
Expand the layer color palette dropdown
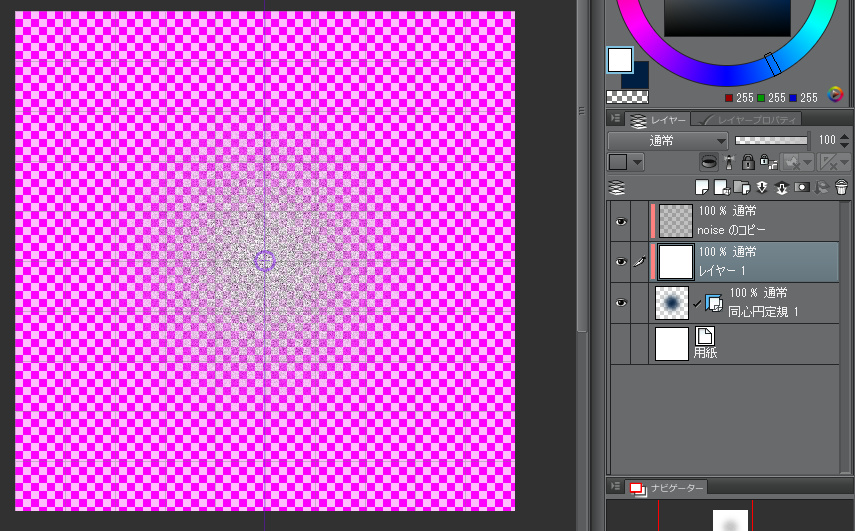[637, 162]
